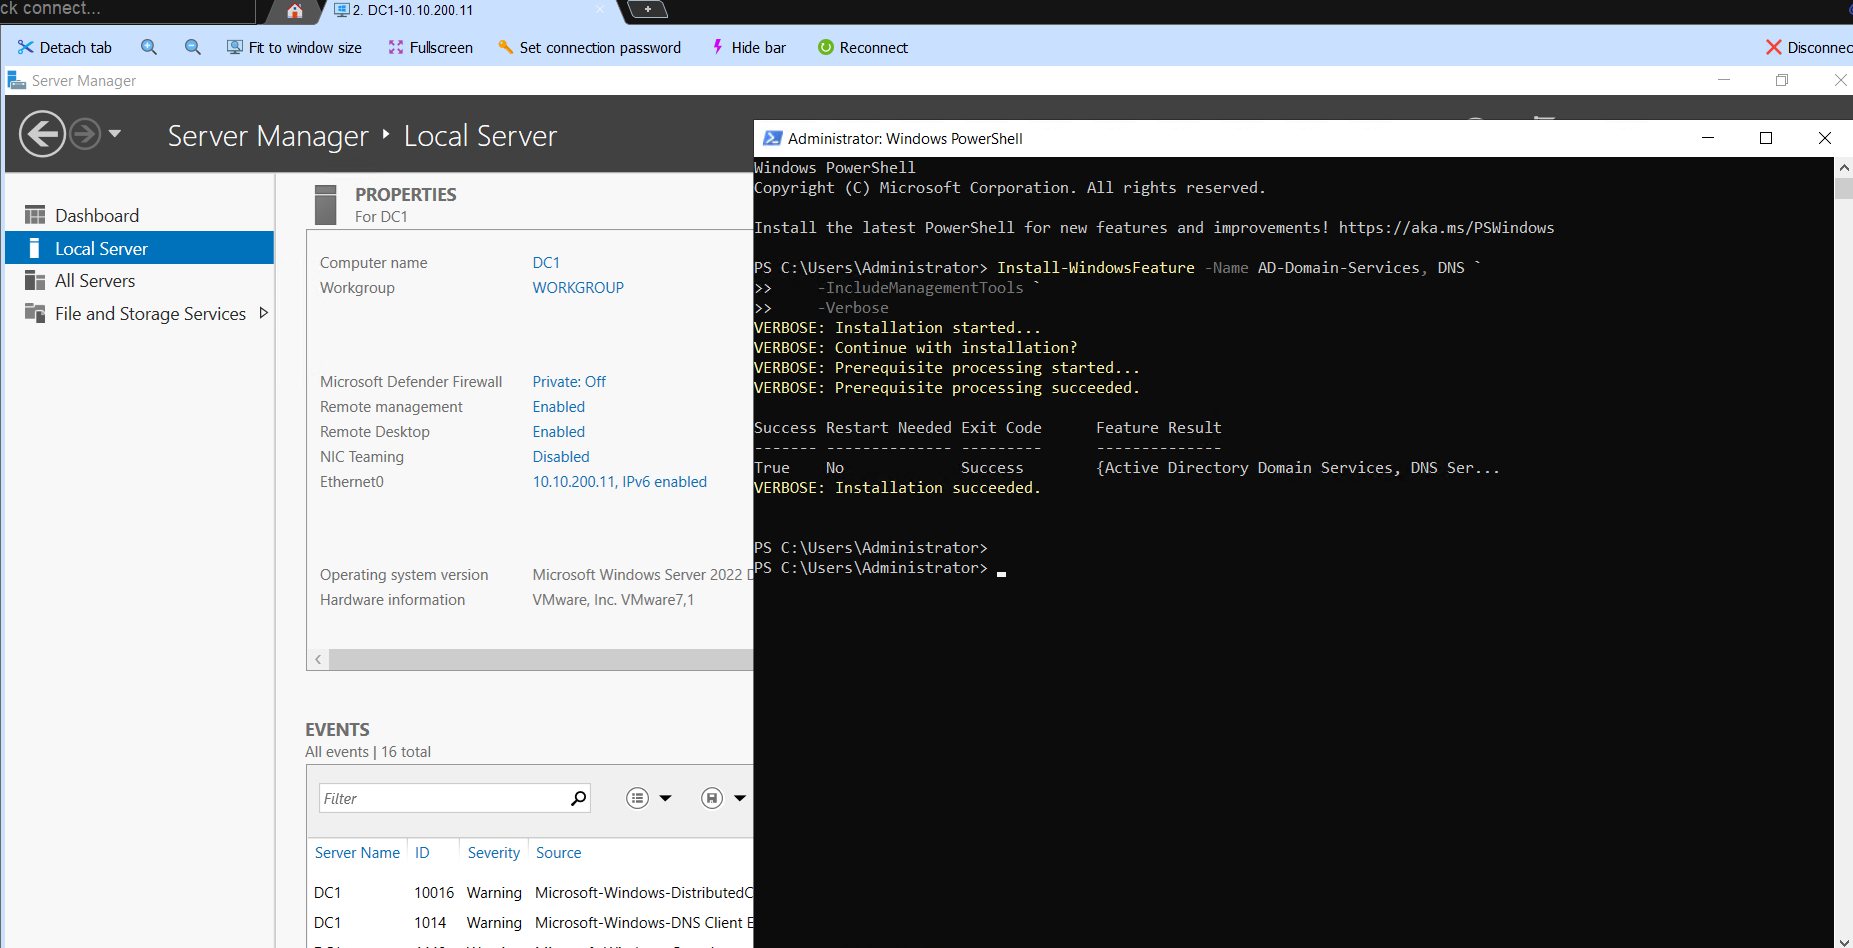Switch to Fullscreen mode
The height and width of the screenshot is (948, 1853).
click(431, 47)
